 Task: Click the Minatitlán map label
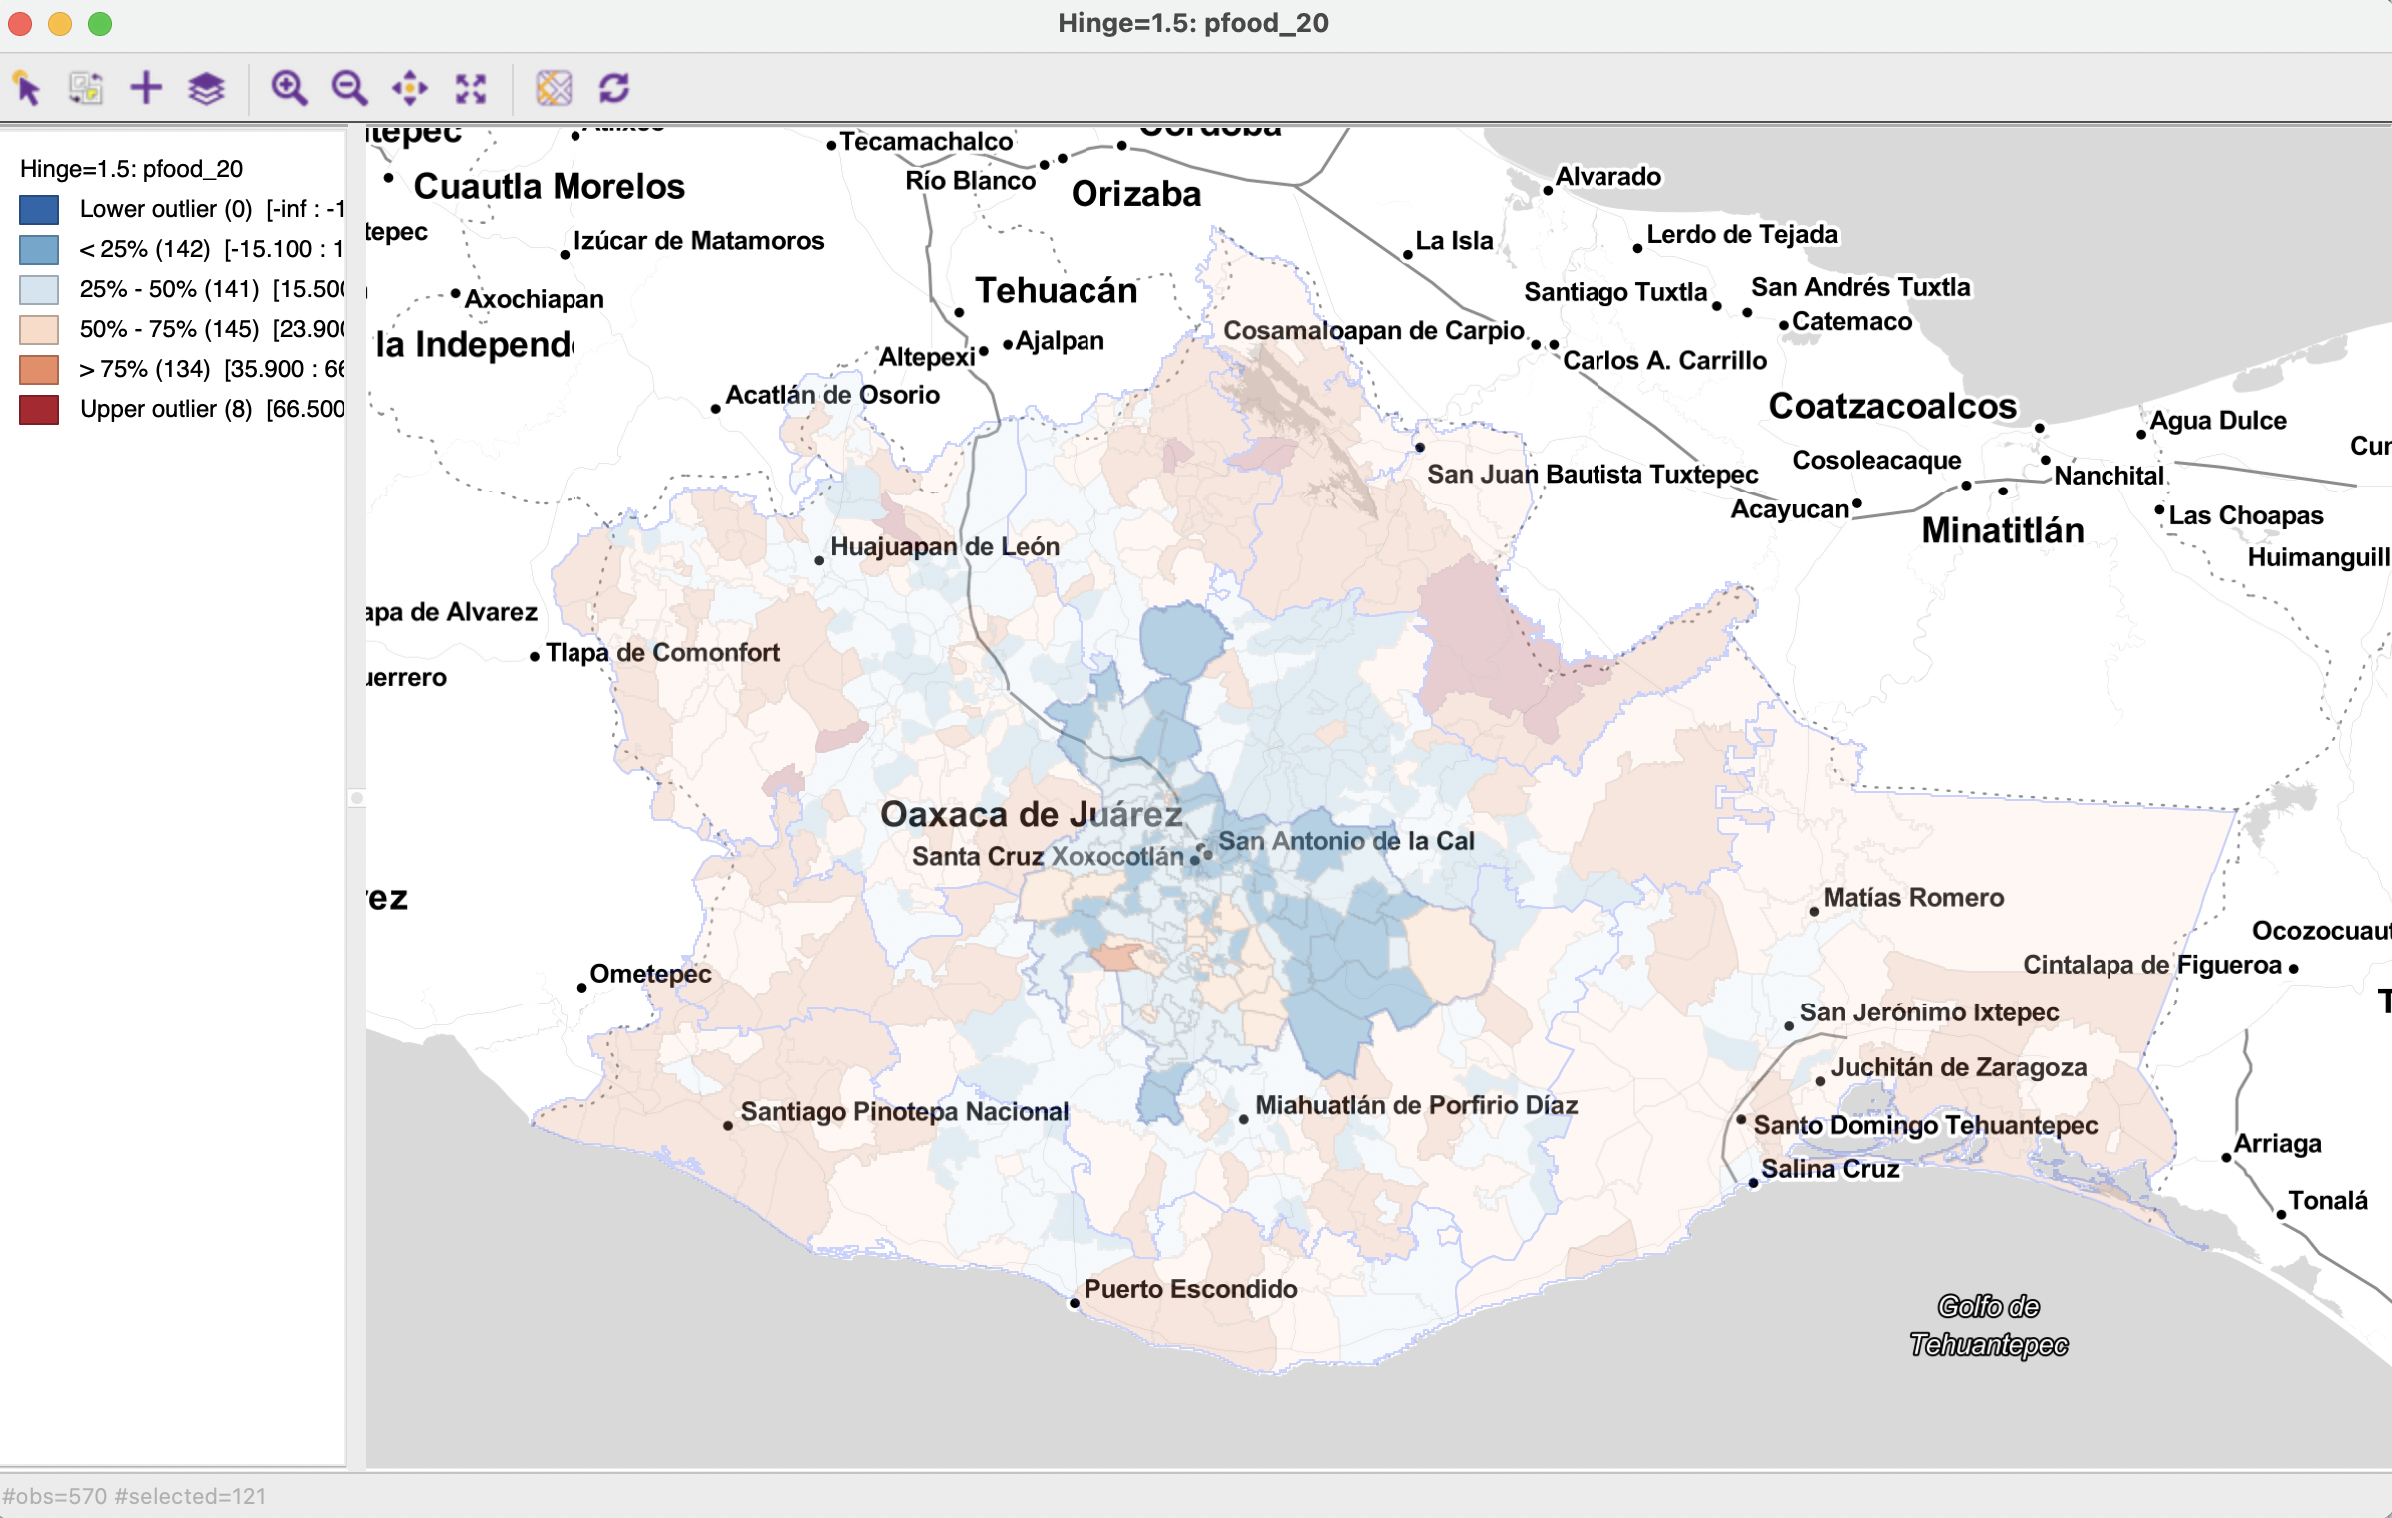coord(2002,530)
